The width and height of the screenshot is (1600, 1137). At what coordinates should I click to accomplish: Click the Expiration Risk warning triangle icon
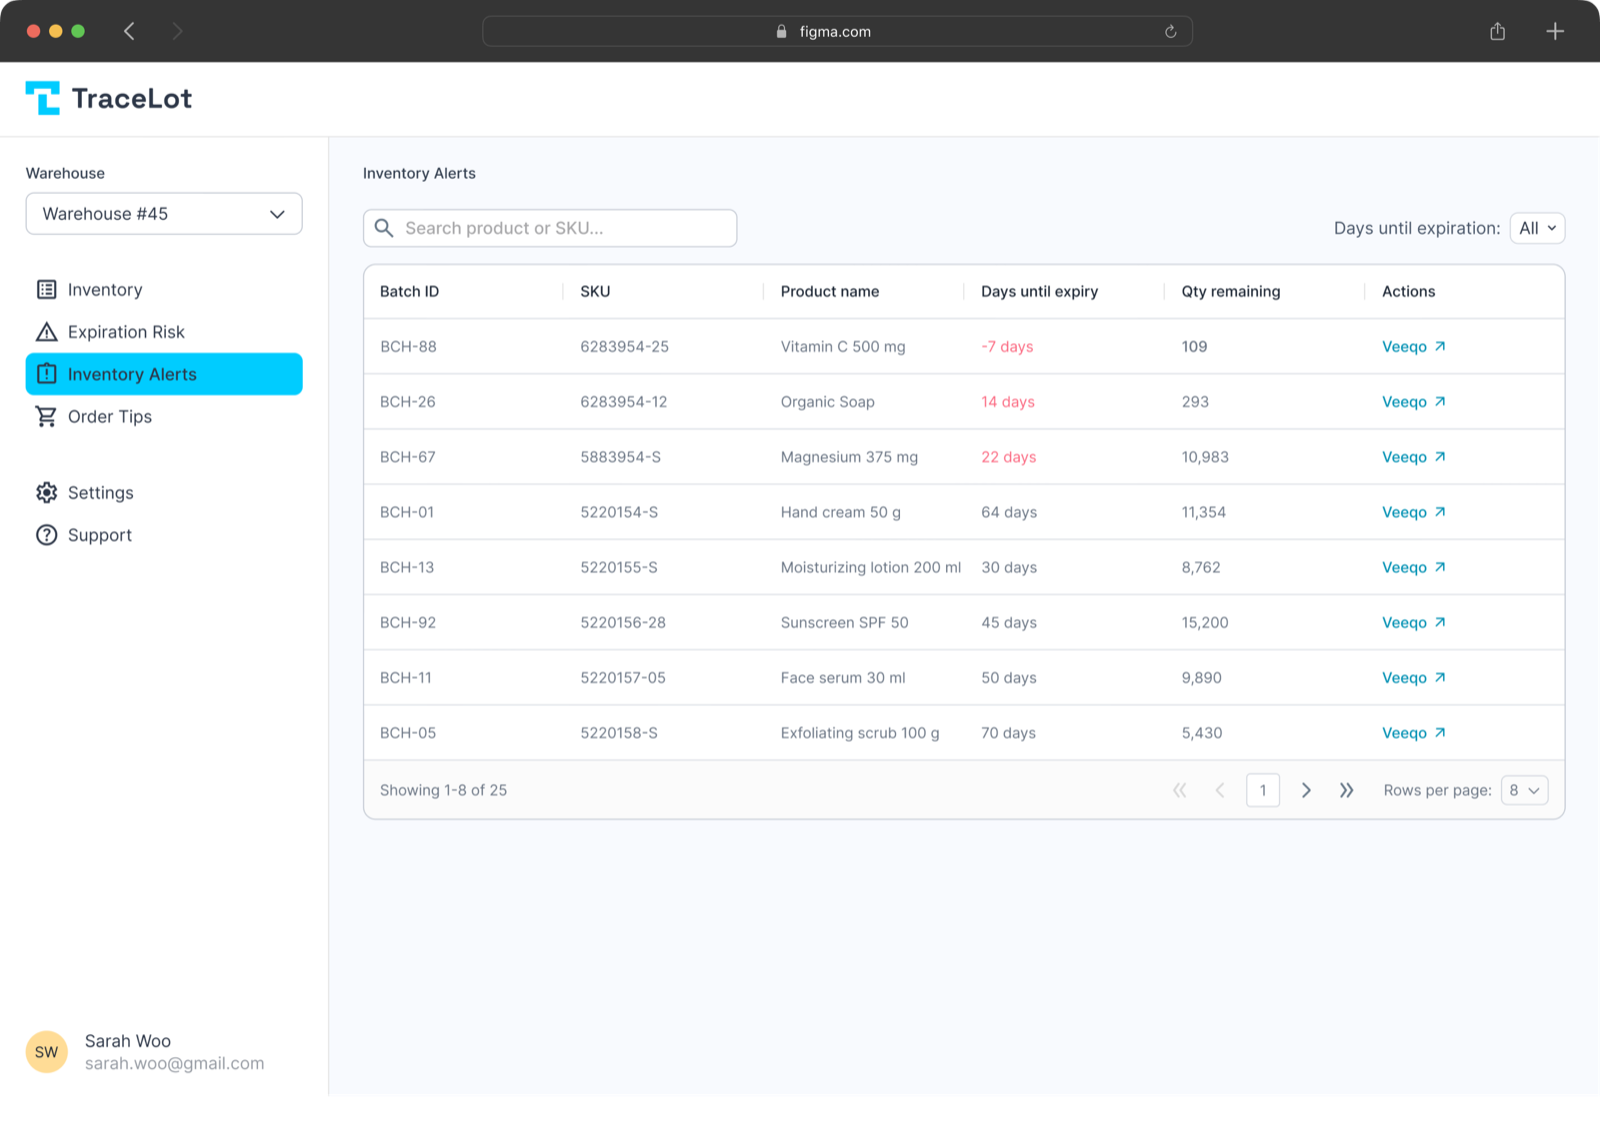tap(46, 331)
